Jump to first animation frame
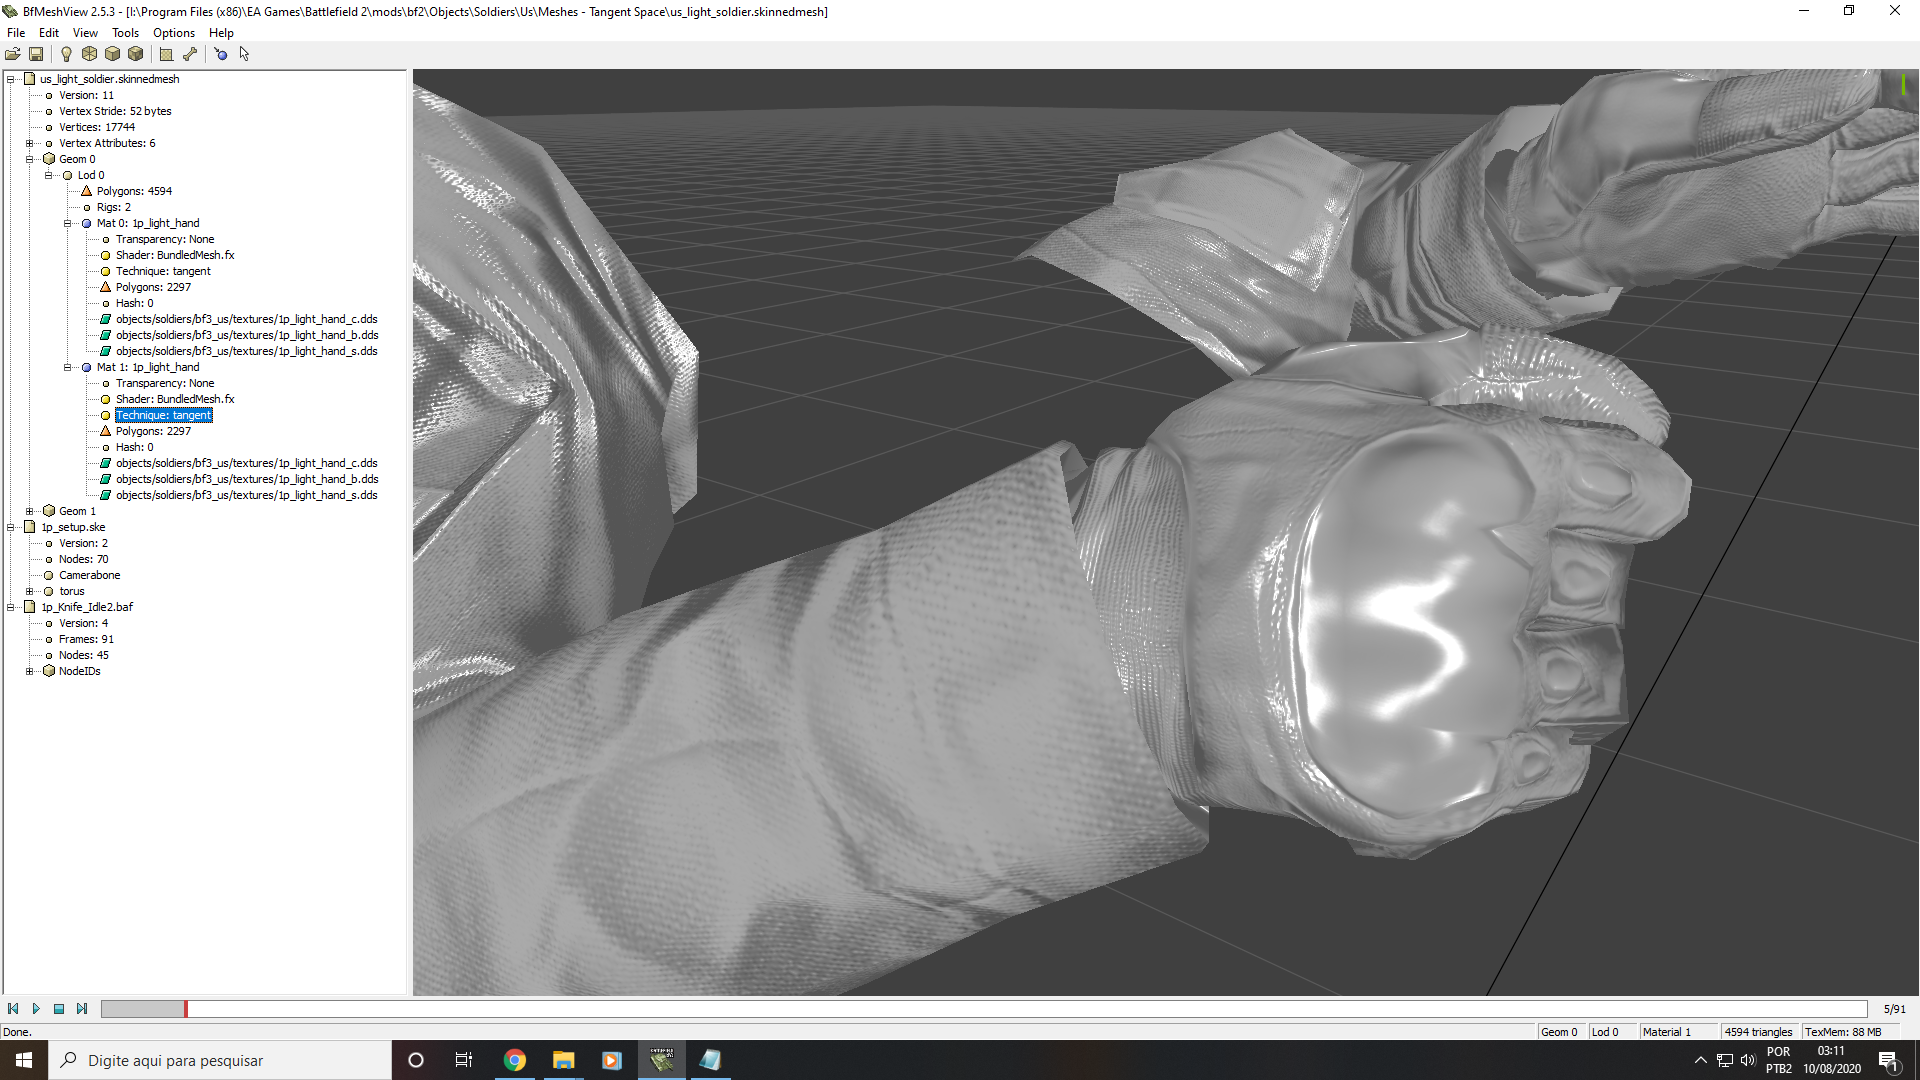The width and height of the screenshot is (1920, 1080). tap(13, 1009)
